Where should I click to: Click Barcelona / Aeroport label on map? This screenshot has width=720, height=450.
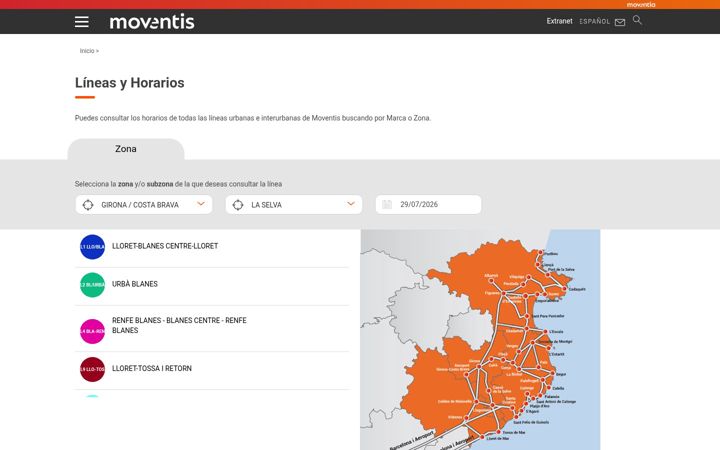coord(412,440)
